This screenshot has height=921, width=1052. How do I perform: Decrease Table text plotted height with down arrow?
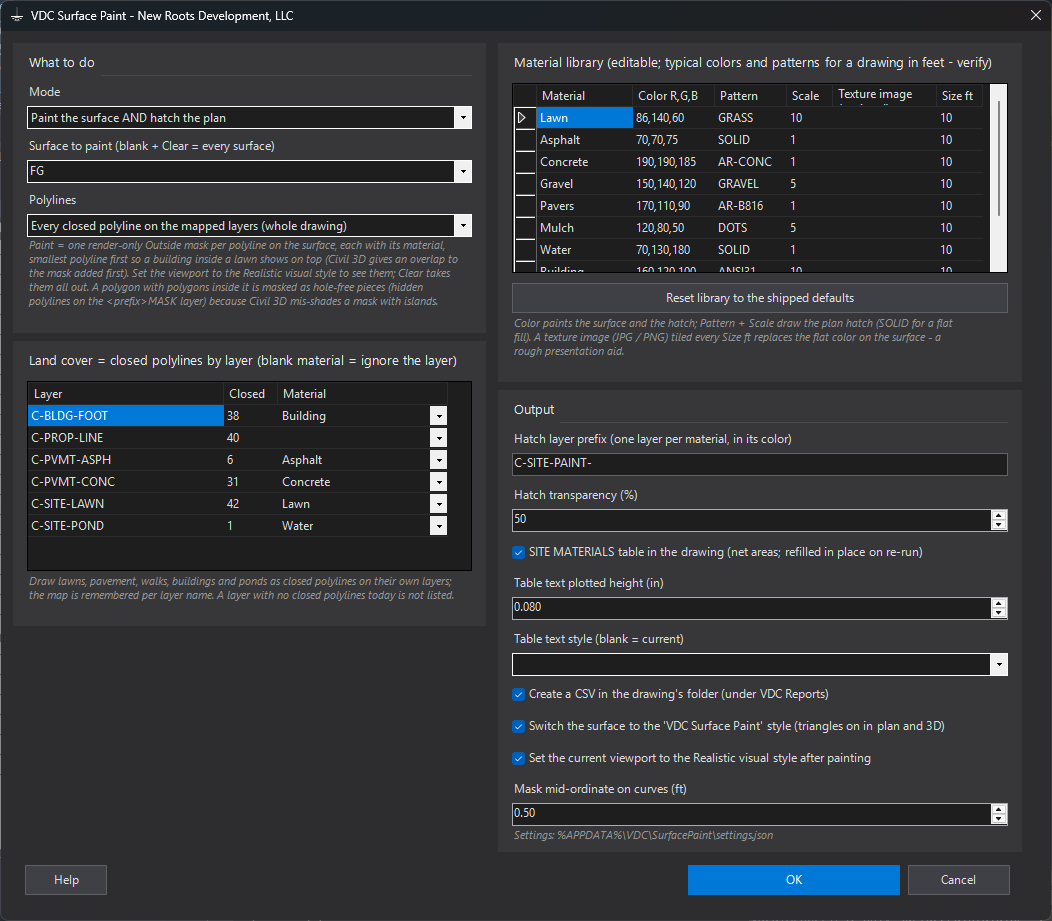[x=999, y=613]
